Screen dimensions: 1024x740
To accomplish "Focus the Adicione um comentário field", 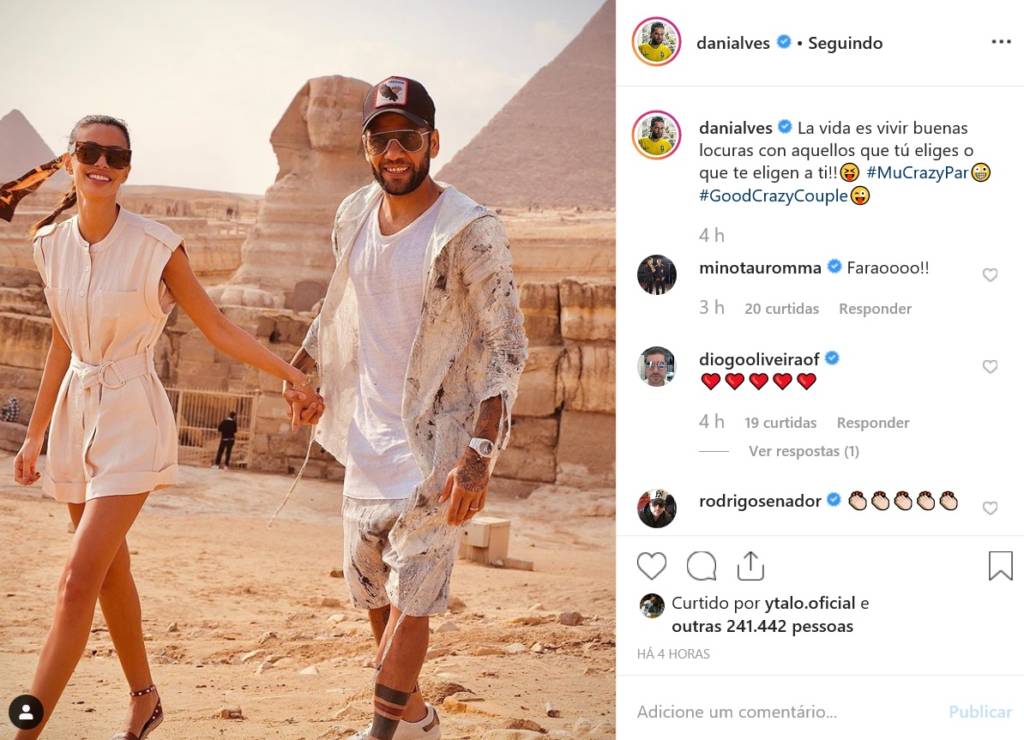I will point(782,711).
